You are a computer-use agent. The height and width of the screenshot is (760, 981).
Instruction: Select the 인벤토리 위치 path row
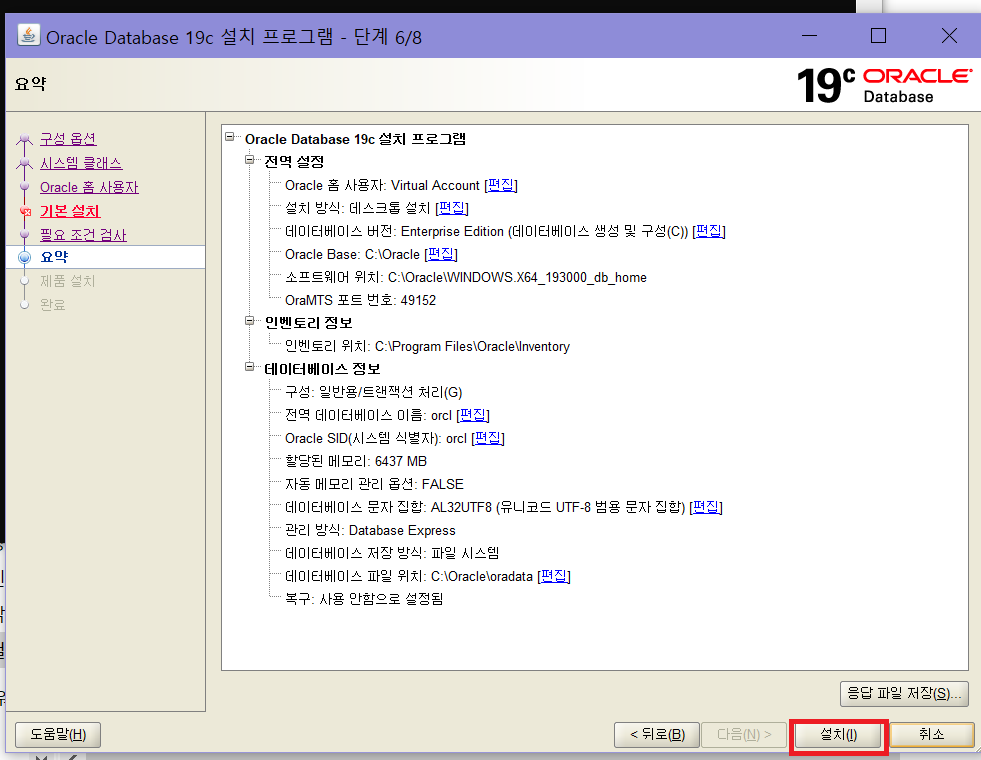click(x=427, y=347)
